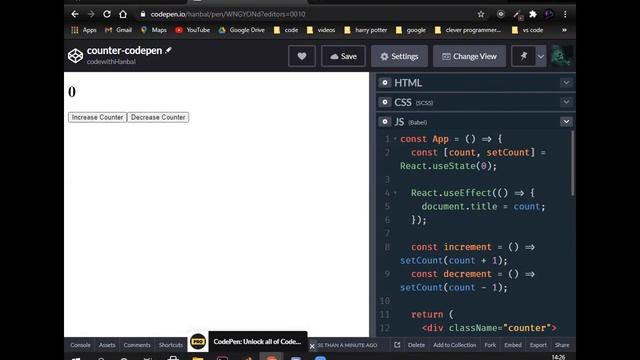Image resolution: width=640 pixels, height=360 pixels.
Task: Fork this pen
Action: point(490,345)
